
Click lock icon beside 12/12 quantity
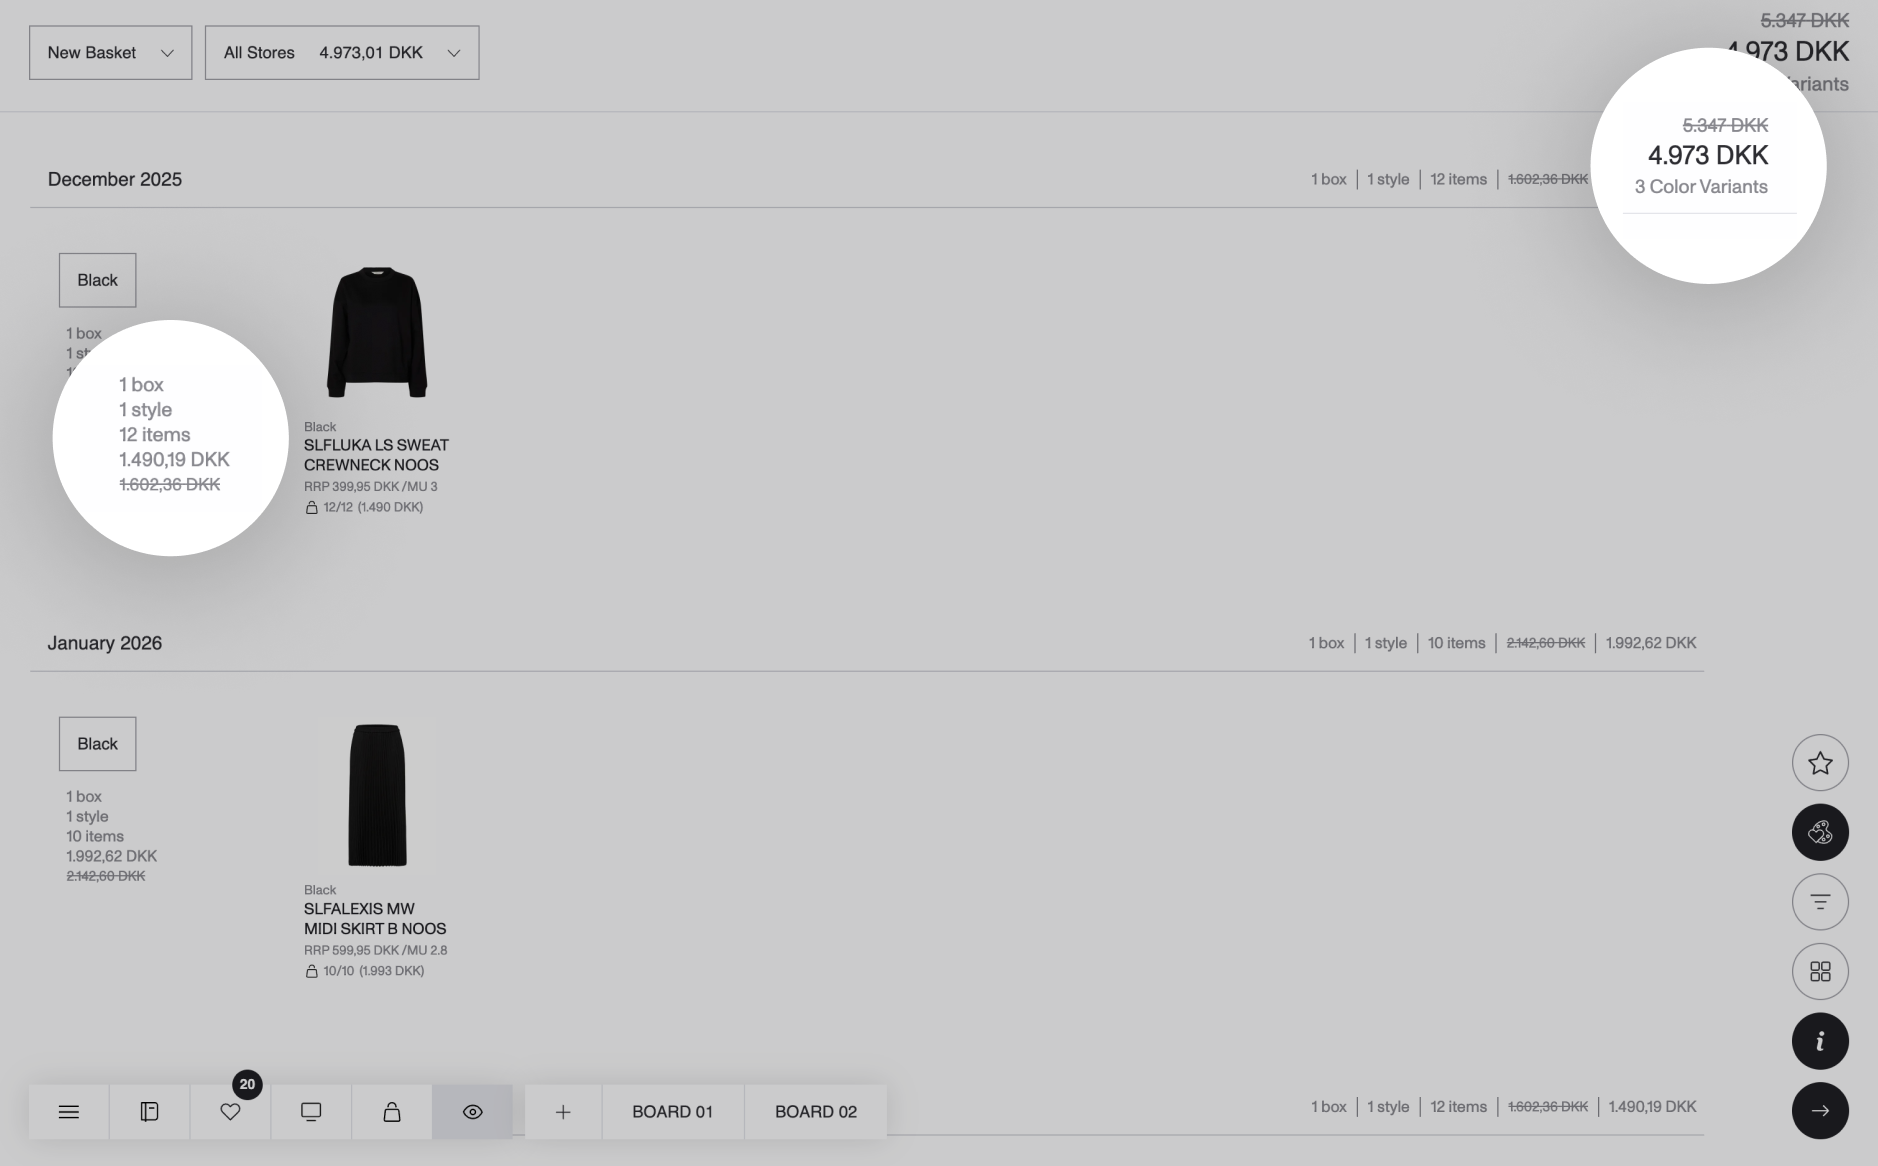pos(312,507)
